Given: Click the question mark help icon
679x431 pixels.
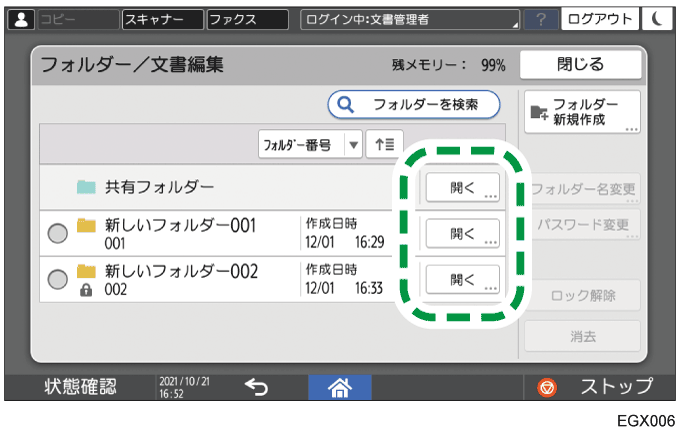Looking at the screenshot, I should pos(541,19).
